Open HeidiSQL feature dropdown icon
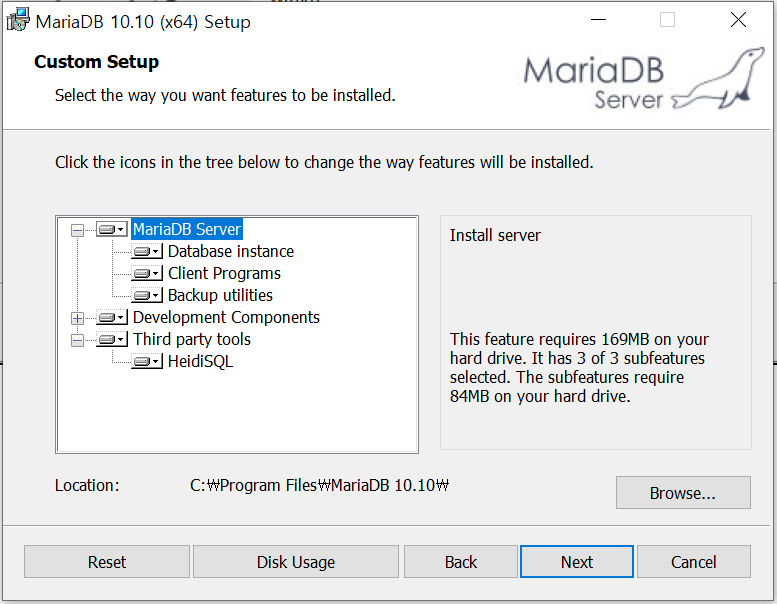Screen dimensions: 777x604 click(147, 361)
